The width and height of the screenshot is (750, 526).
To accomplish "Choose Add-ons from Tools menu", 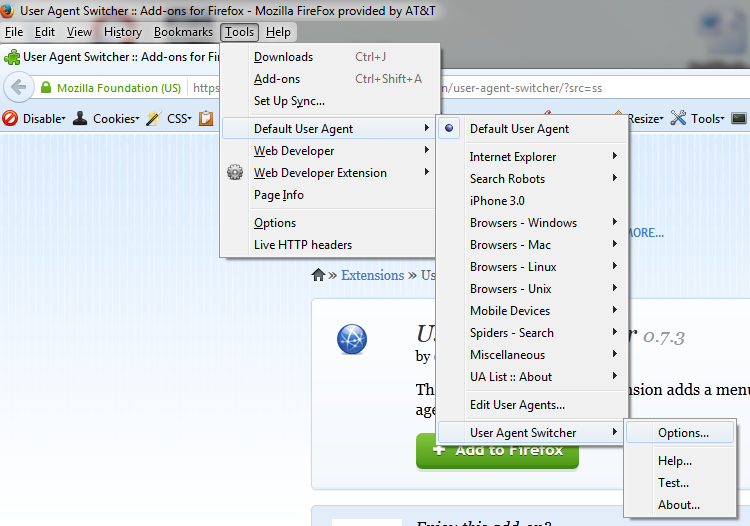I will pyautogui.click(x=330, y=79).
